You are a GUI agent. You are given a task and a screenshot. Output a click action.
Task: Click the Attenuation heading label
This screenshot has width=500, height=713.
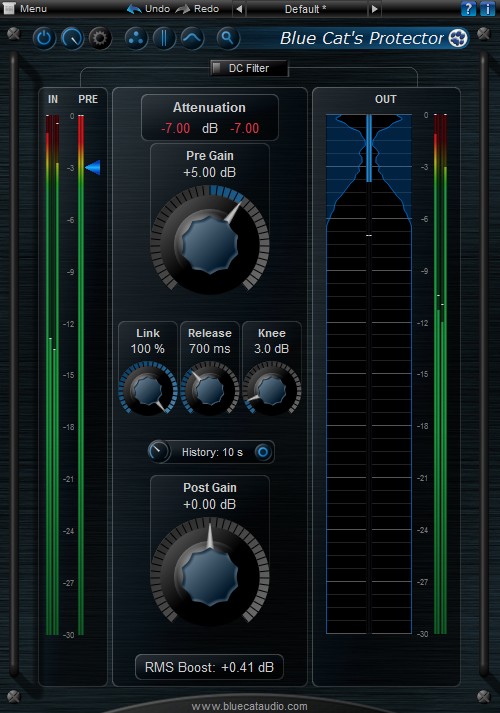pyautogui.click(x=210, y=107)
